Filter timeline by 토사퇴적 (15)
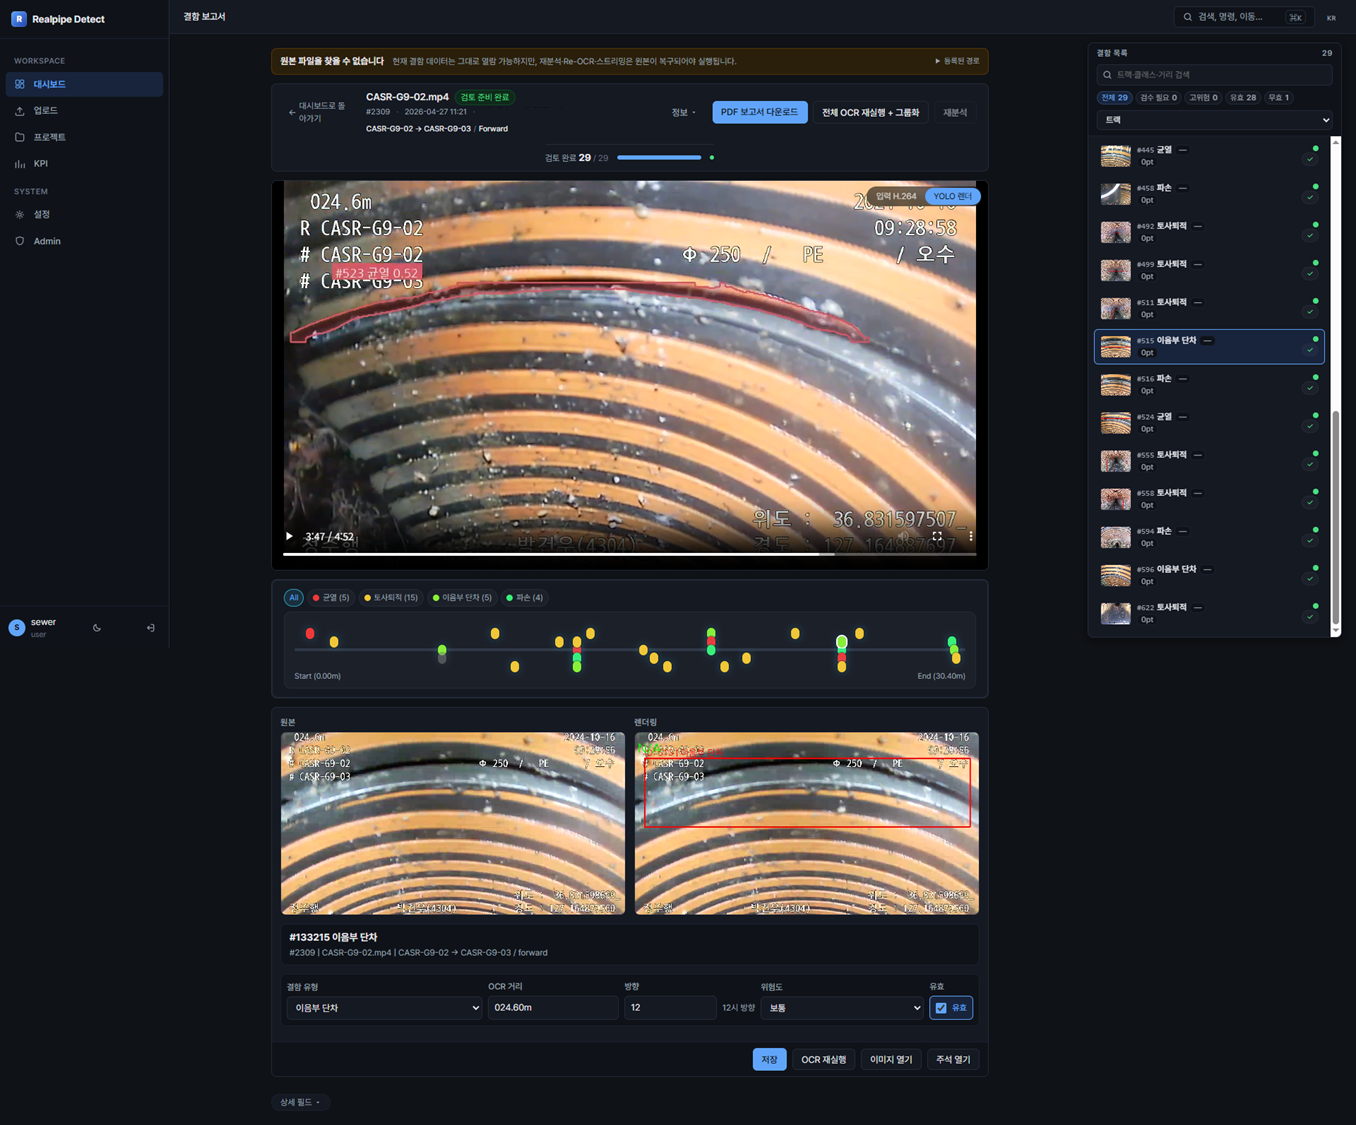The image size is (1356, 1125). coord(391,597)
